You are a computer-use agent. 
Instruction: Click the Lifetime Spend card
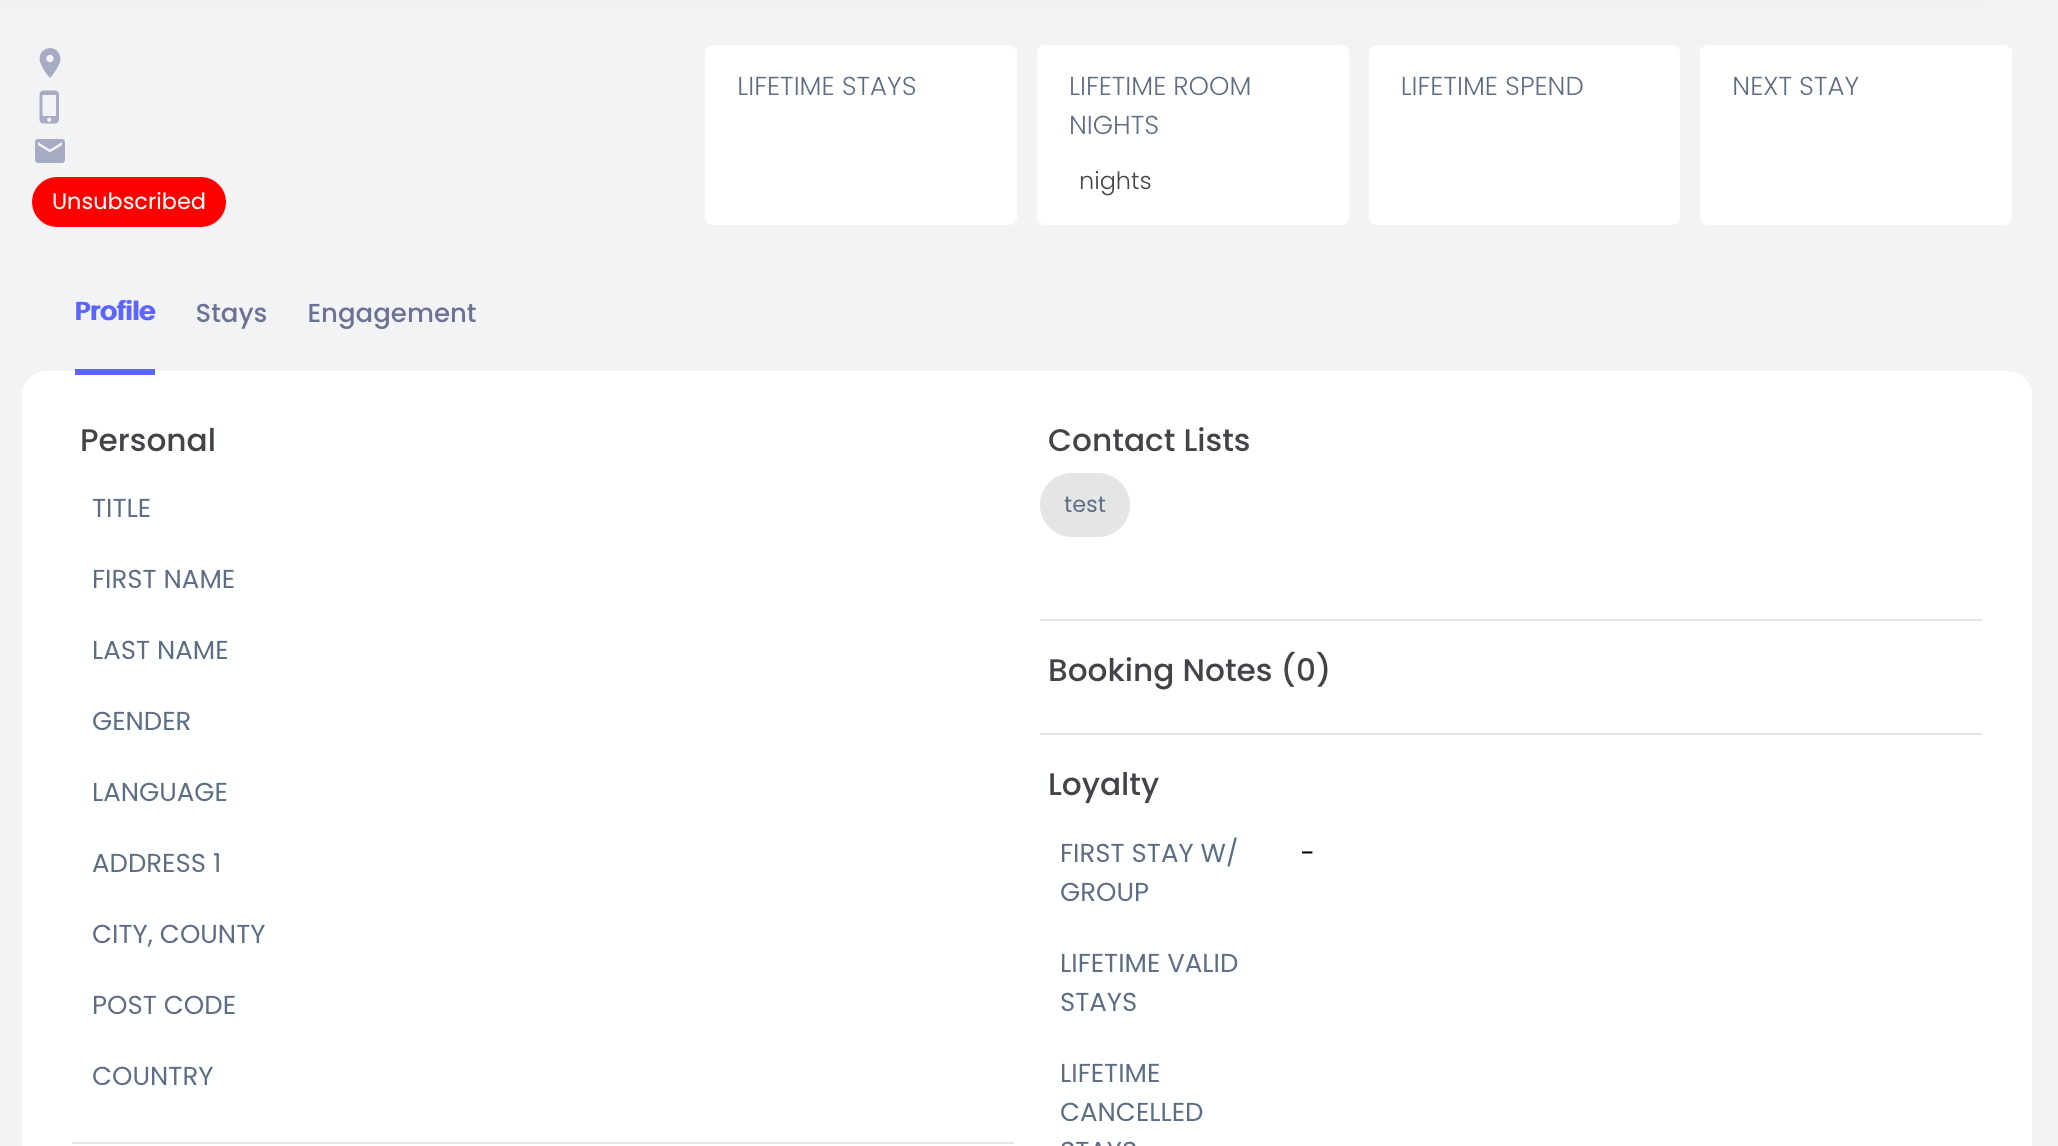(1523, 135)
